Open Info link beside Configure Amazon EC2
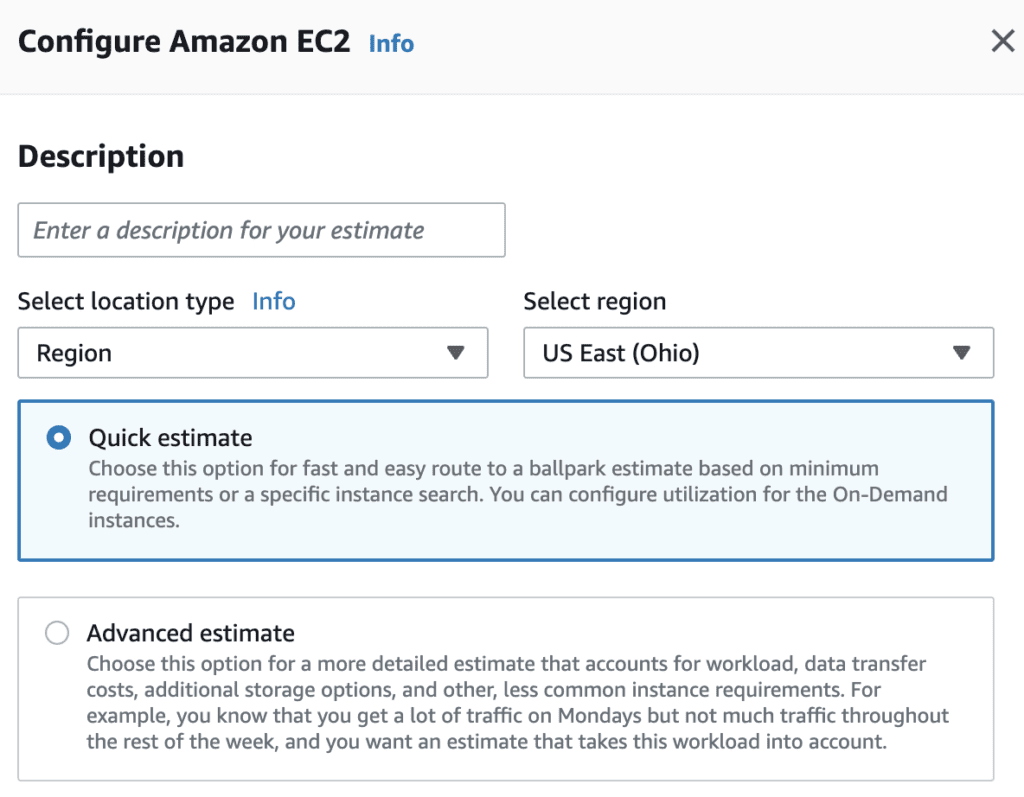1024x797 pixels. tap(391, 44)
